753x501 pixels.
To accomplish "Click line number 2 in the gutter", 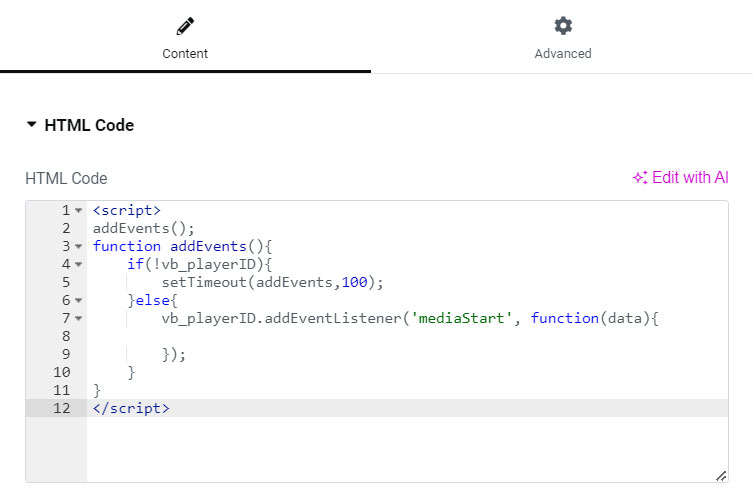I will coord(65,228).
